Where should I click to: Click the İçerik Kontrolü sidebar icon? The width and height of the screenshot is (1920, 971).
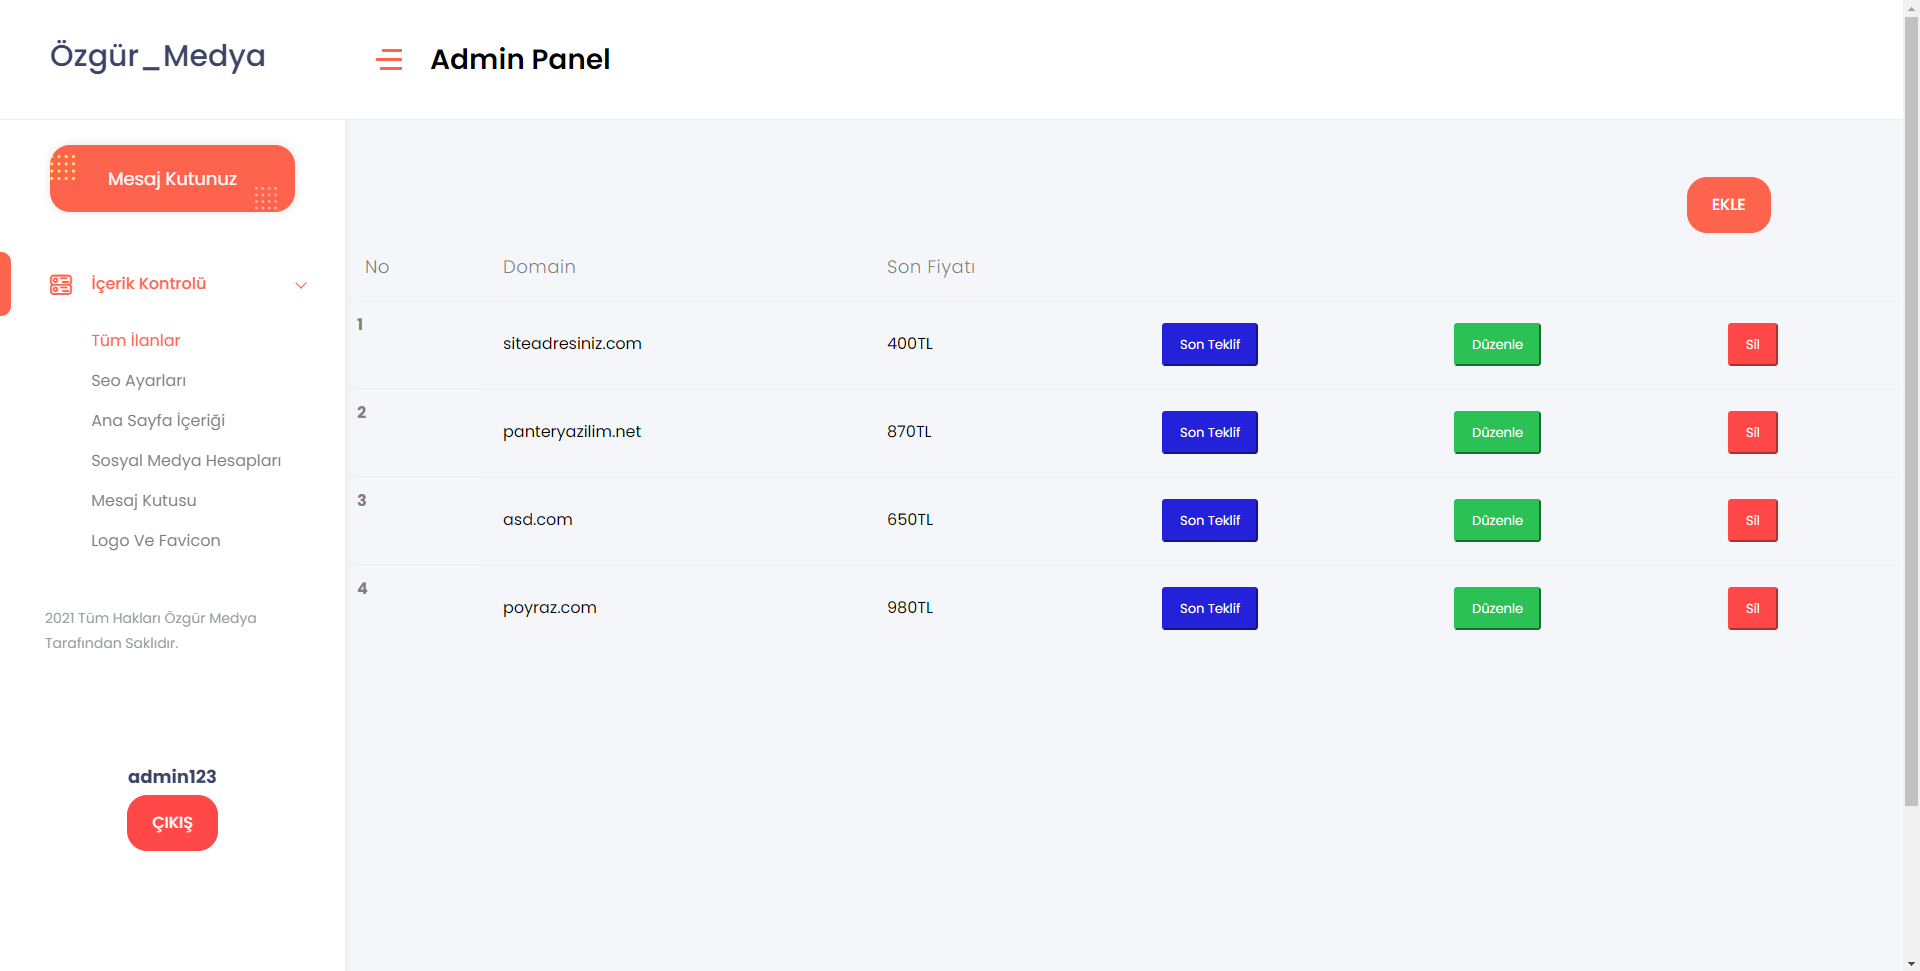(61, 285)
